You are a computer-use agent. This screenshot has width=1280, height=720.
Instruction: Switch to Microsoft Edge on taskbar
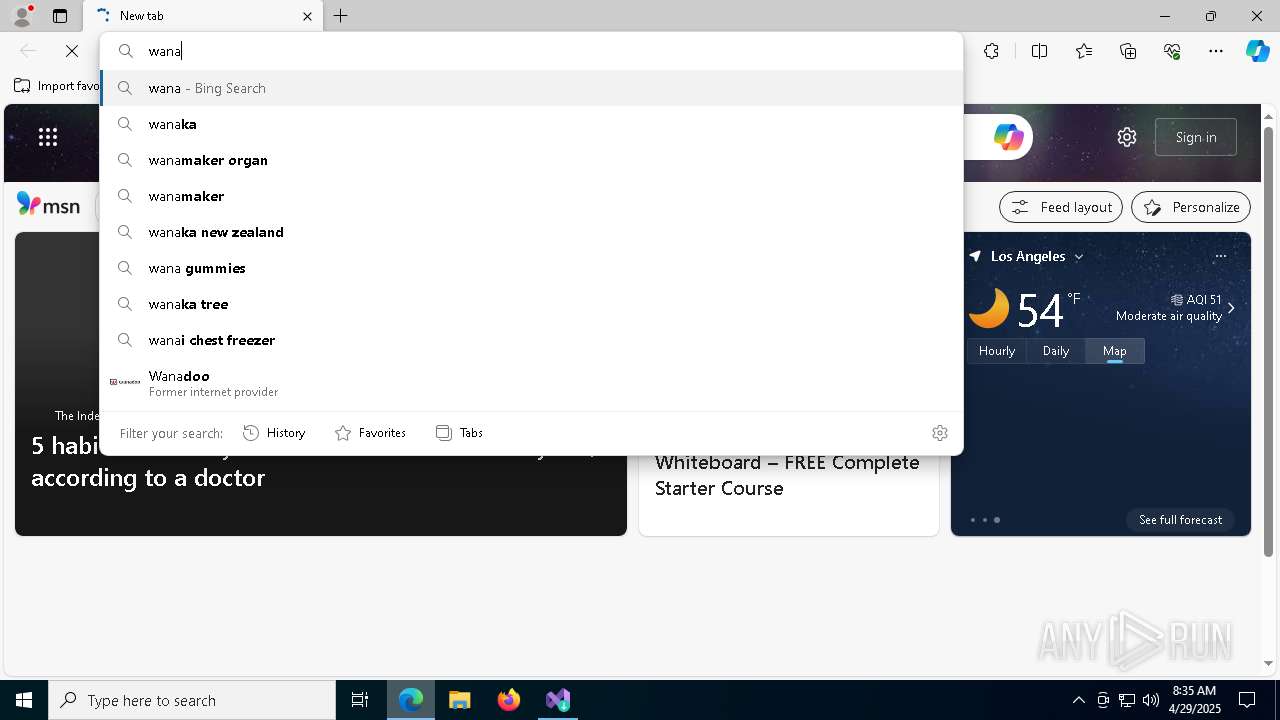(x=411, y=700)
